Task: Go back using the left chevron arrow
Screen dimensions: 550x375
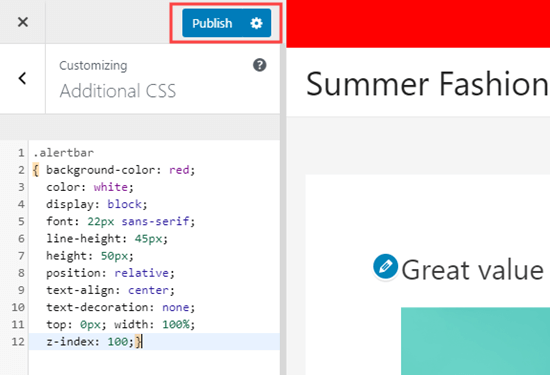Action: [22, 78]
